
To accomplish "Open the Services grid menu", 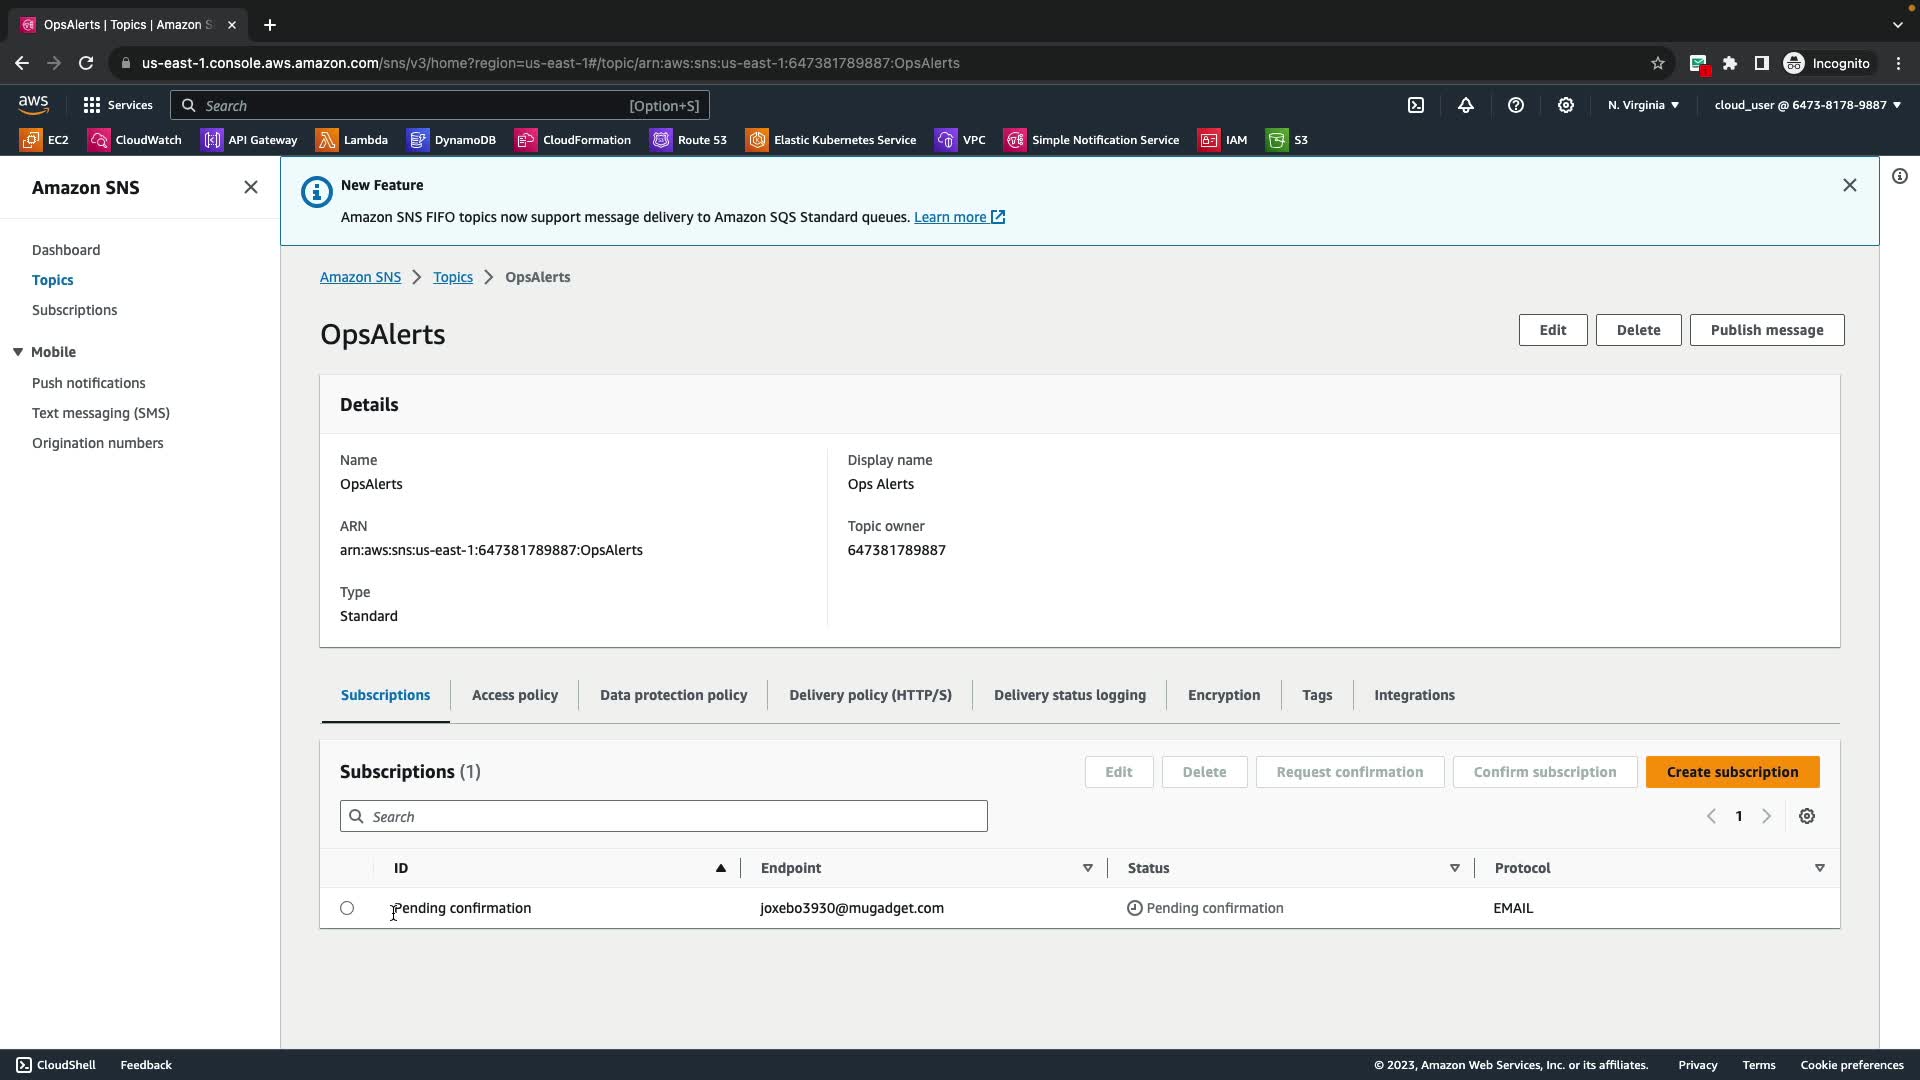I will click(x=117, y=105).
